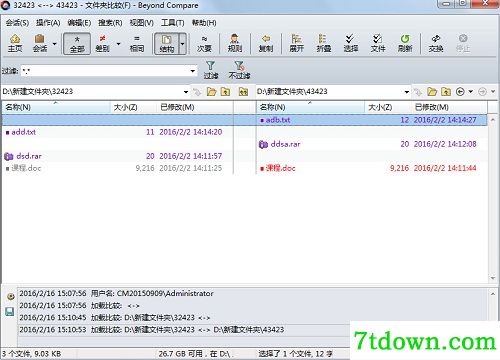Expand the 过滤 filter combo box arrow
The height and width of the screenshot is (360, 500).
(192, 71)
